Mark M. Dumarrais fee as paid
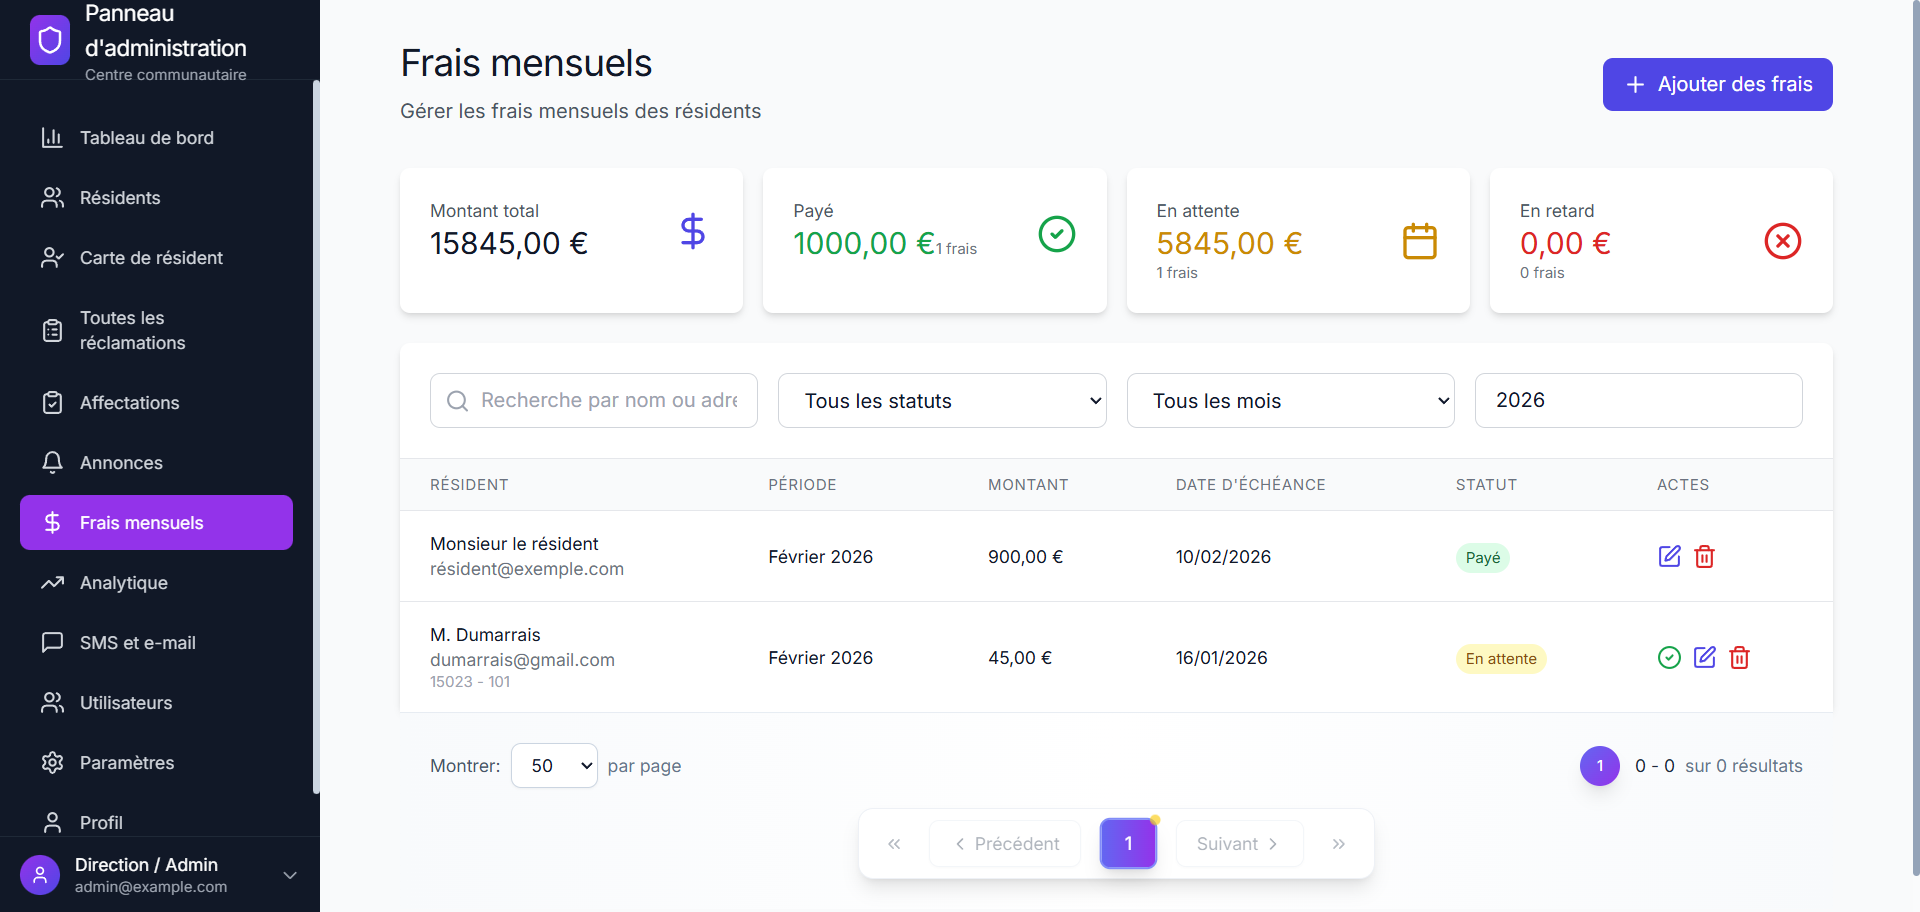 click(x=1669, y=657)
